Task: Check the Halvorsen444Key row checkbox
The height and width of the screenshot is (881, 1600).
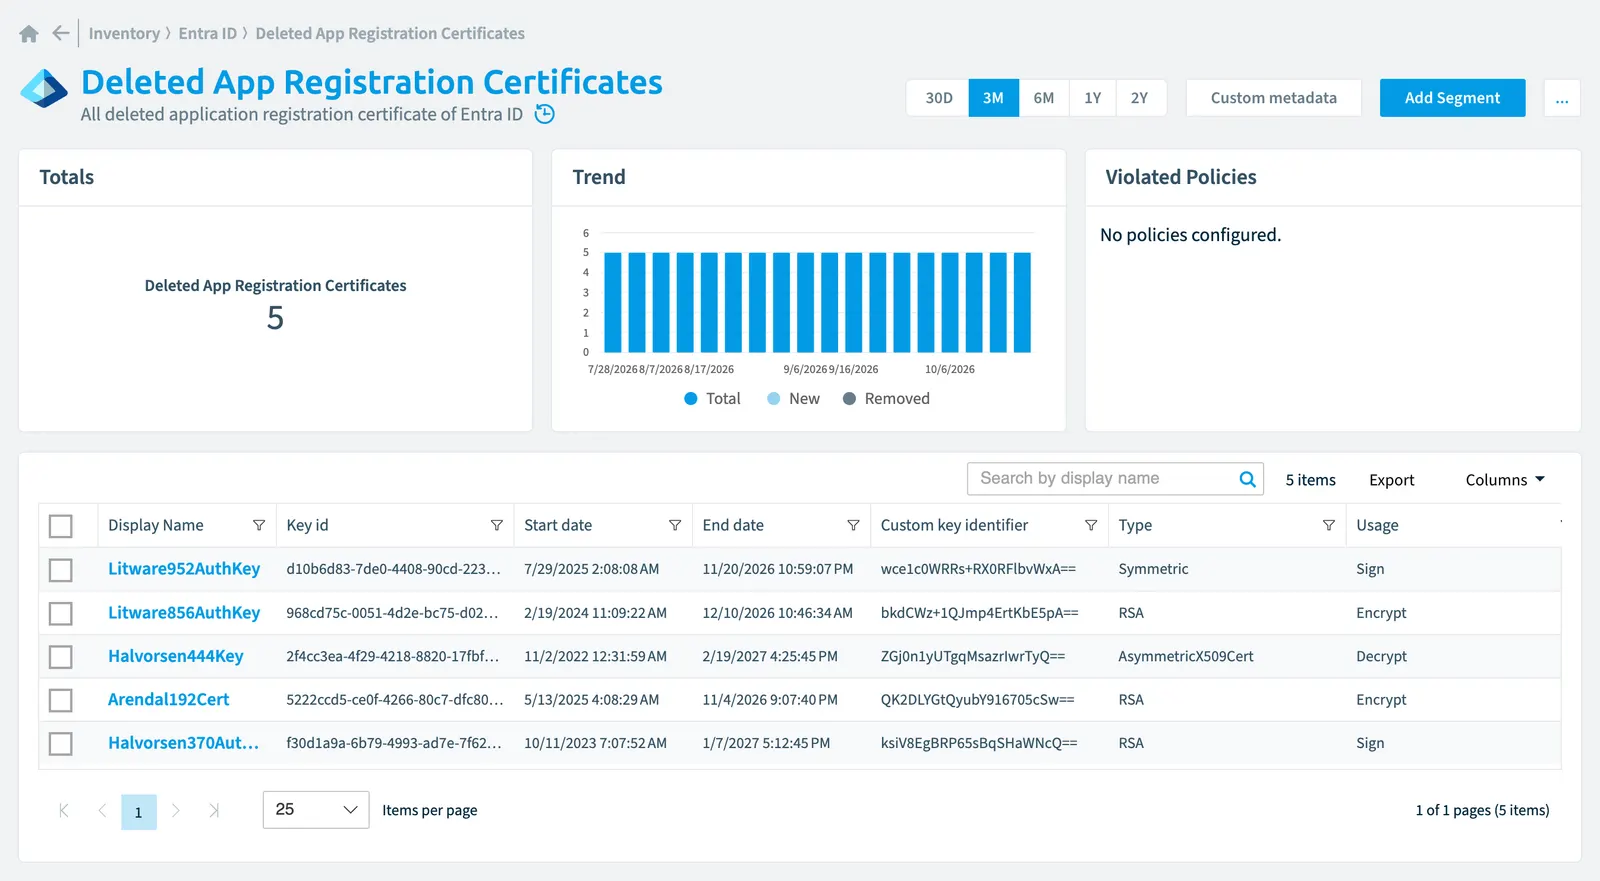Action: click(61, 657)
